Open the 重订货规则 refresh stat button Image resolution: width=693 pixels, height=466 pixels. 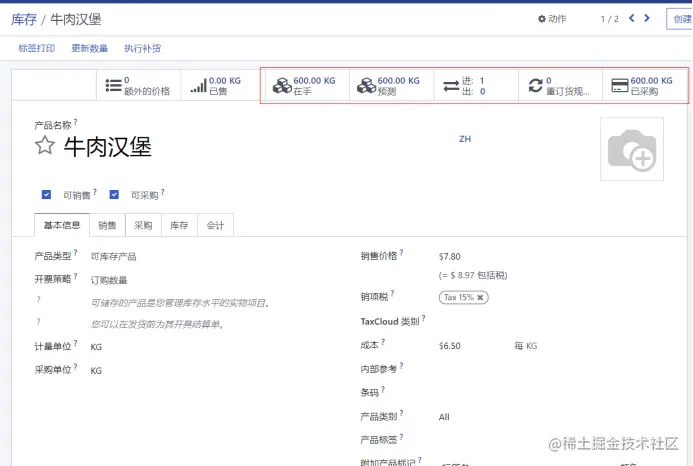(558, 85)
